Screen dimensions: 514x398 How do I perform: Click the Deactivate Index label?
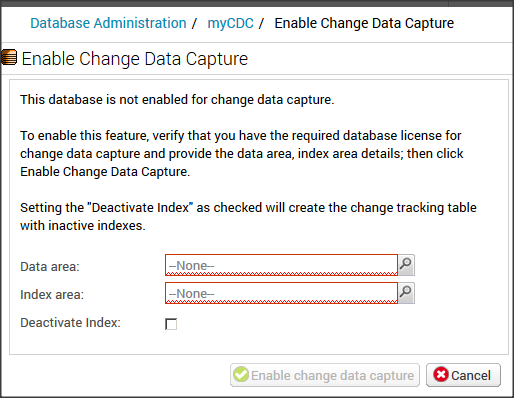coord(70,323)
